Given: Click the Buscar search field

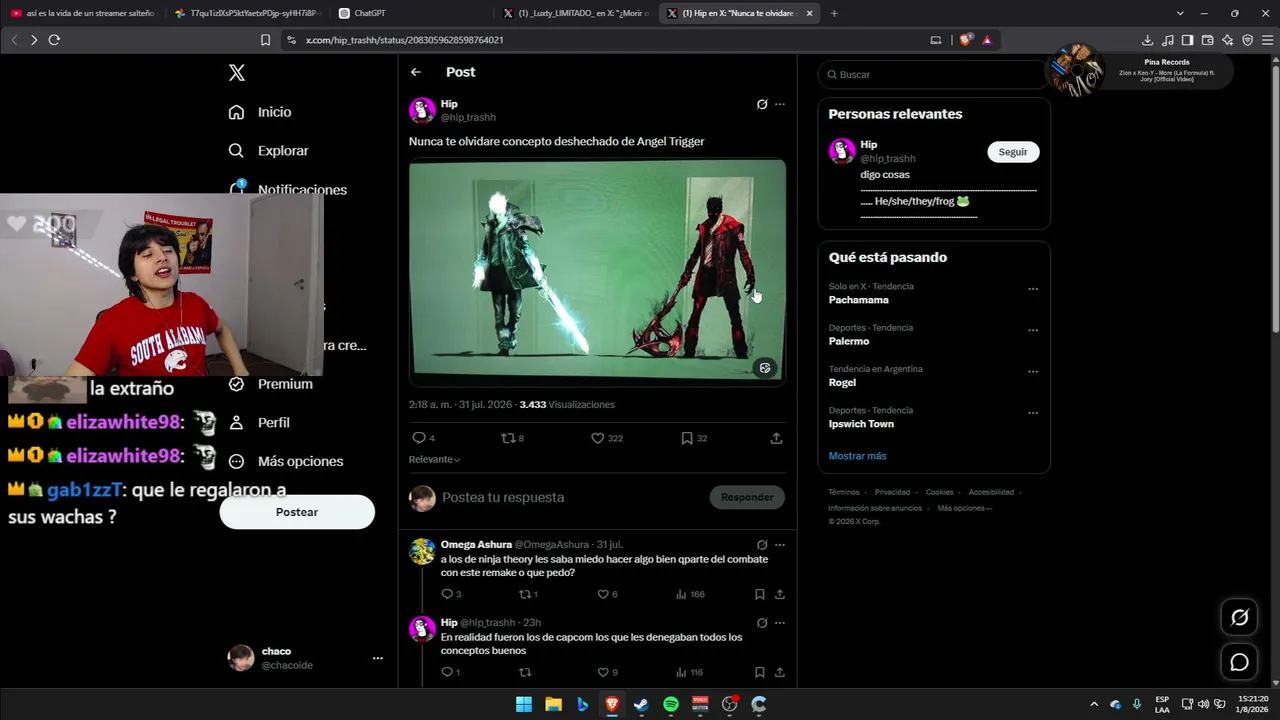Looking at the screenshot, I should [933, 74].
